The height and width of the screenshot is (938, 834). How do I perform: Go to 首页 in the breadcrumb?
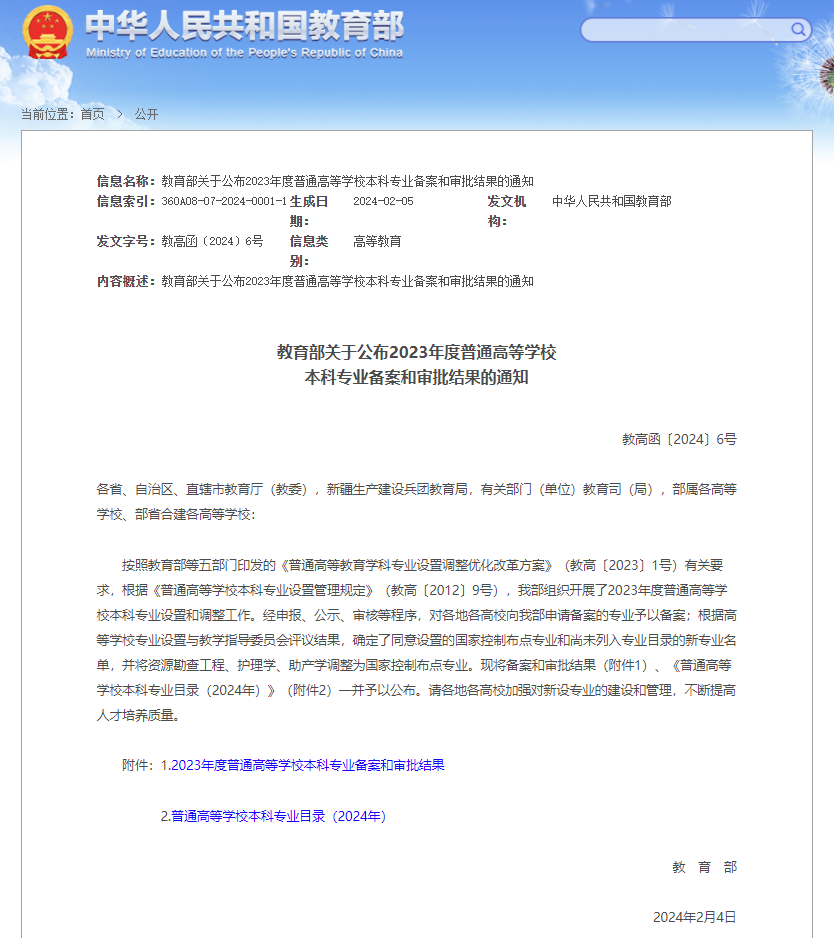click(92, 114)
